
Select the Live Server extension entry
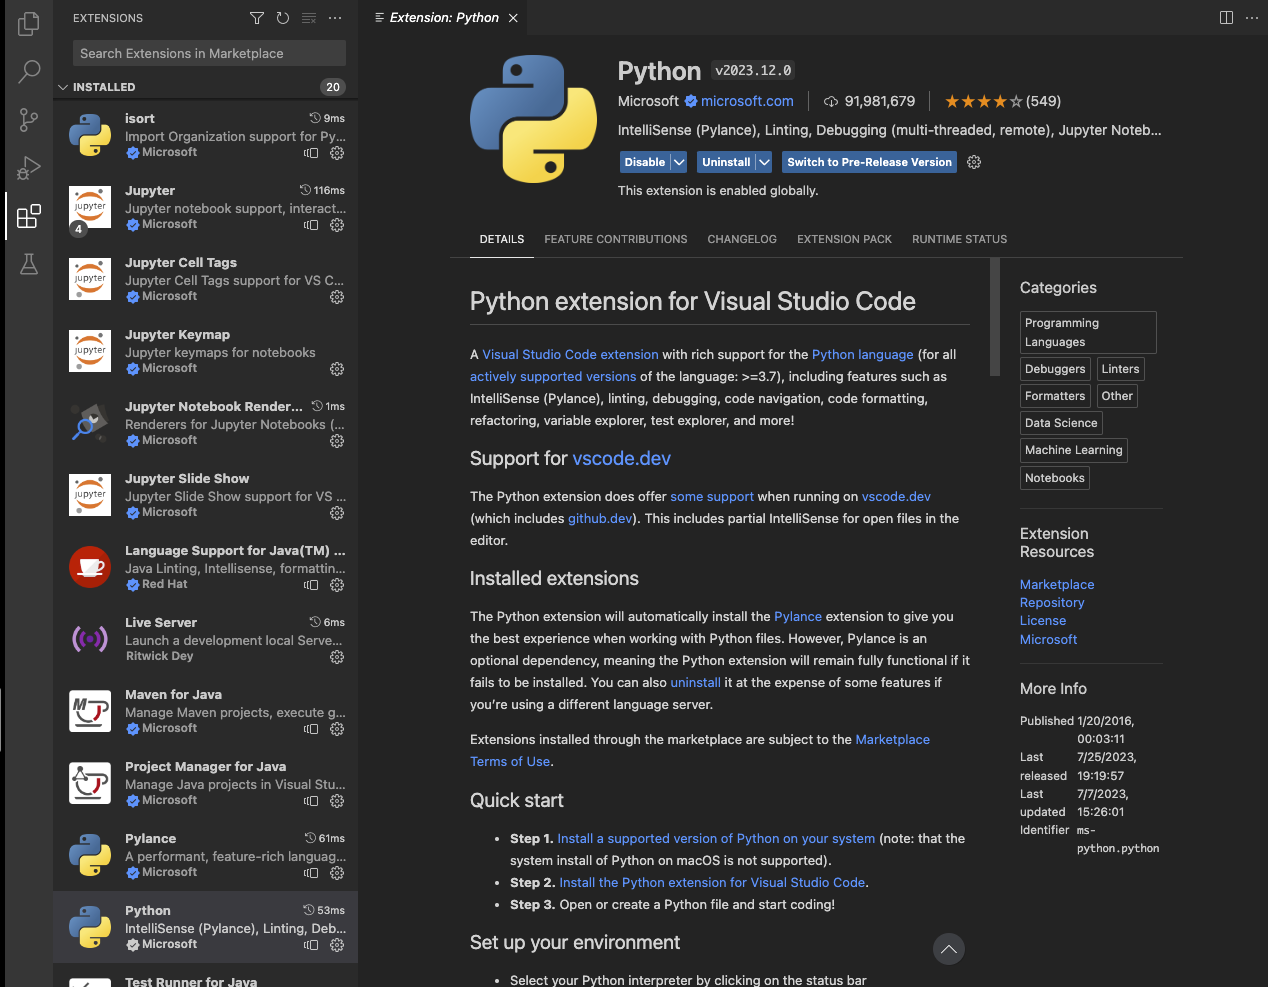[x=205, y=639]
